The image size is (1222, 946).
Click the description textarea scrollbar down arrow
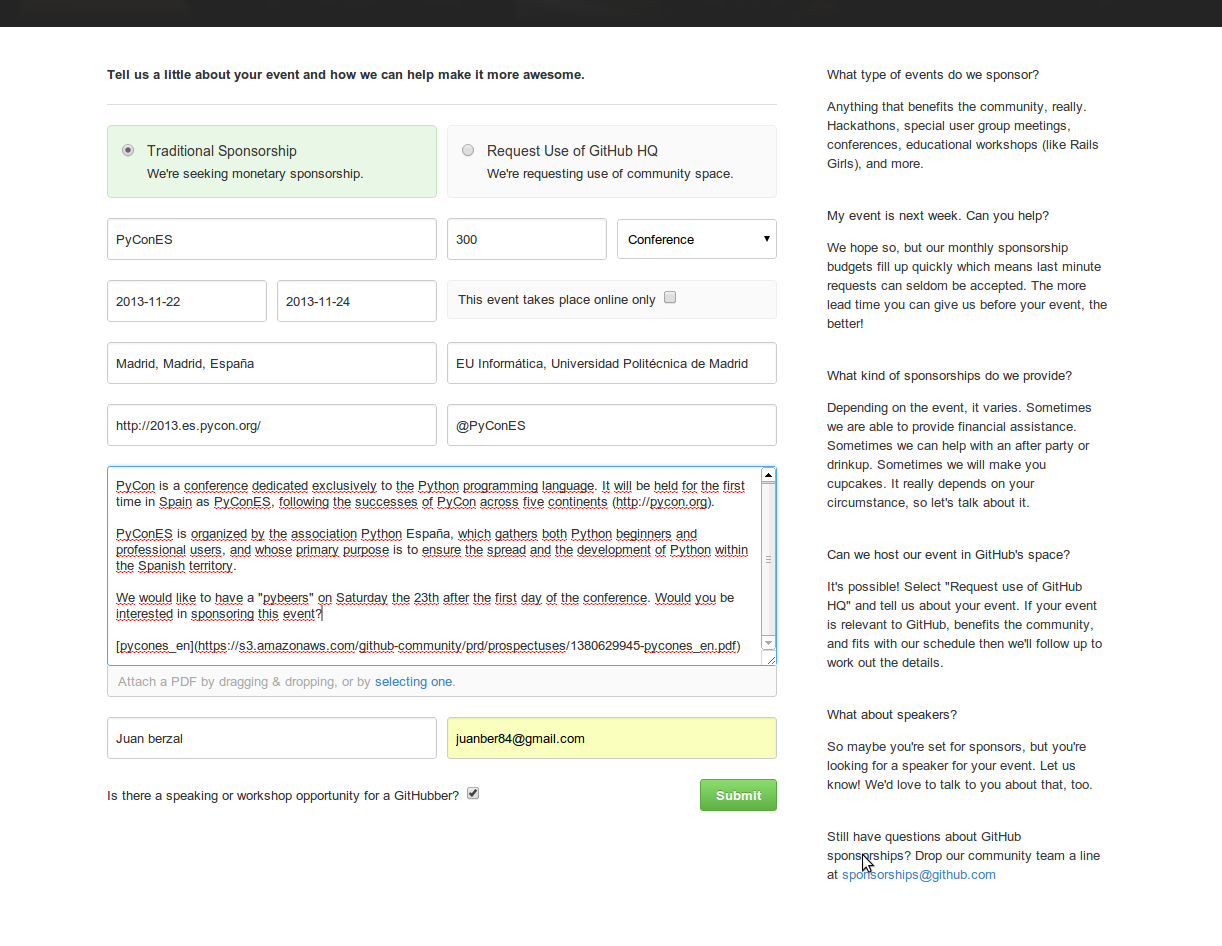point(768,643)
